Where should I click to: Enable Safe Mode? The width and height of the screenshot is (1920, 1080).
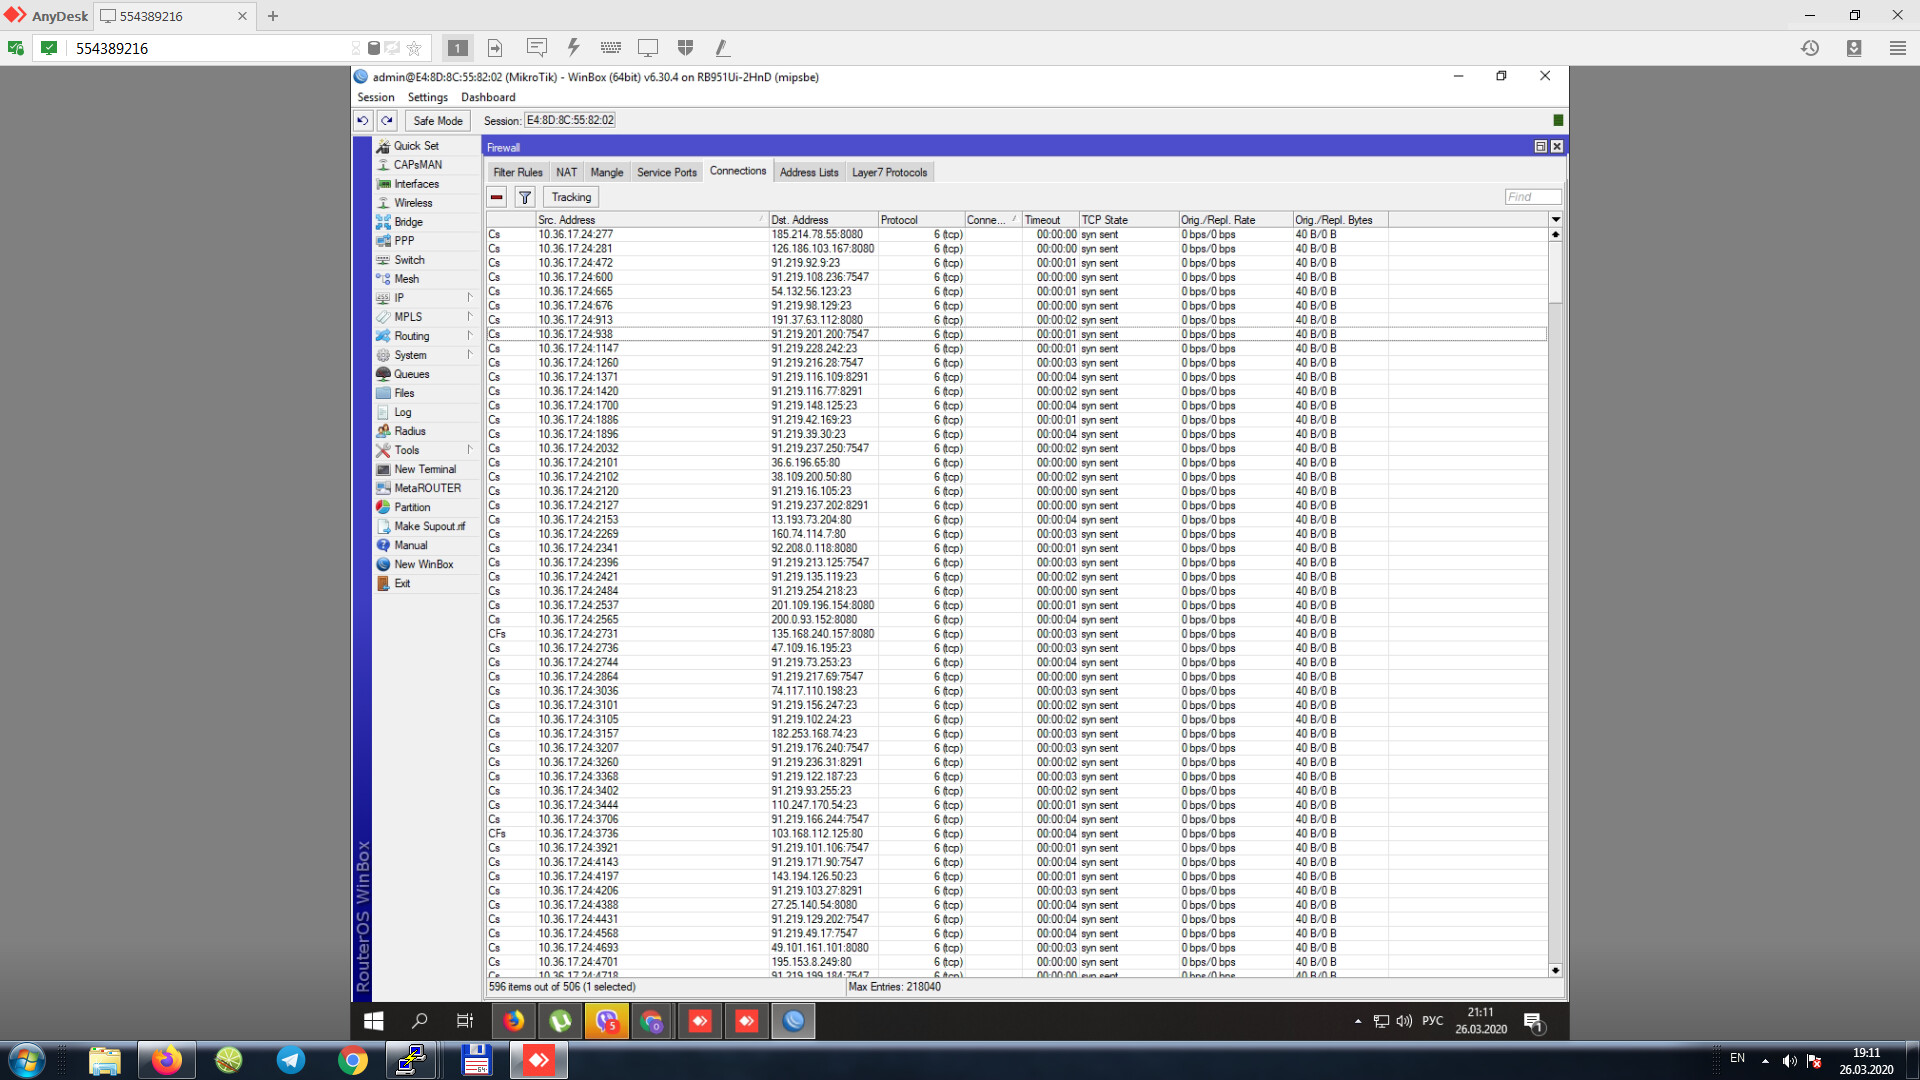point(437,120)
